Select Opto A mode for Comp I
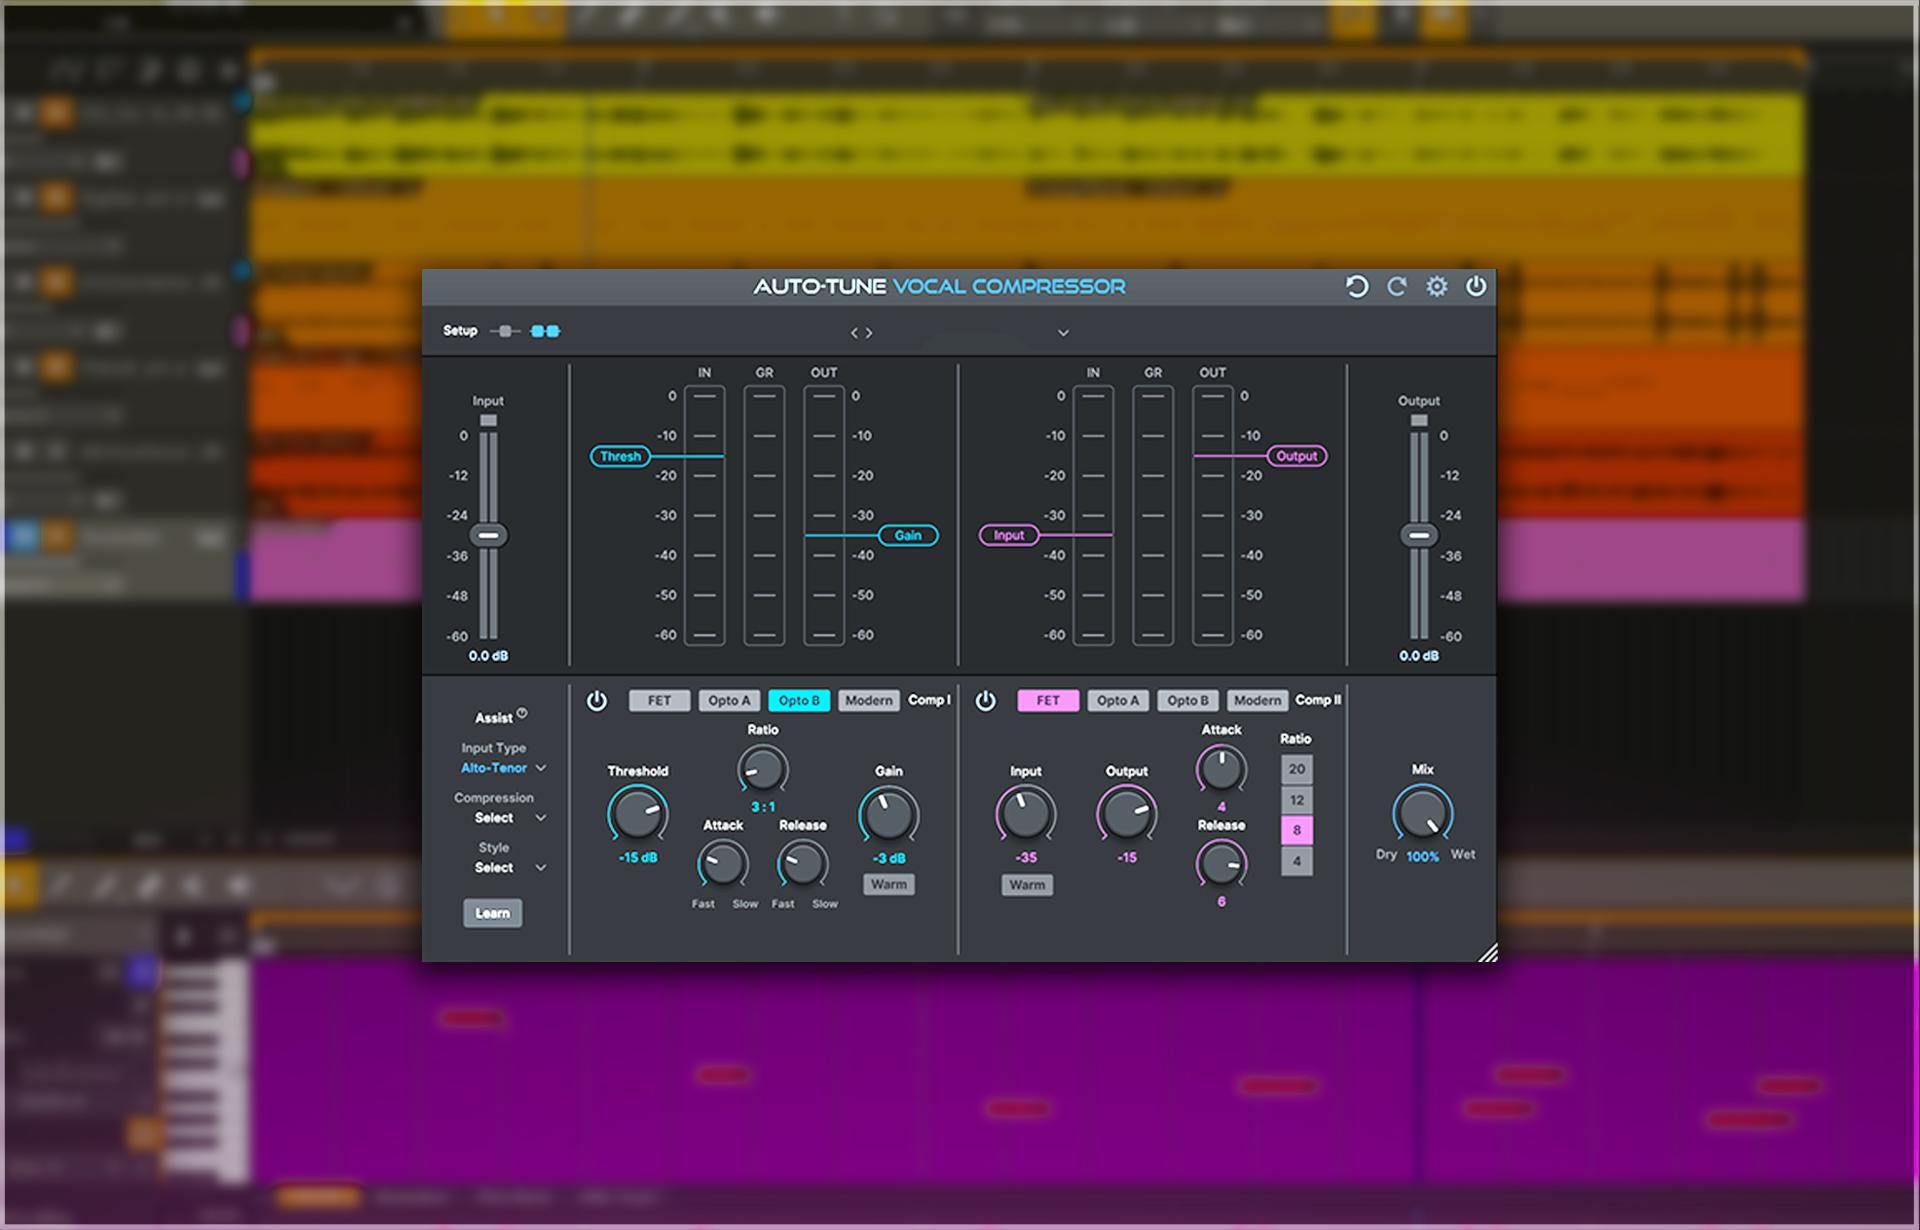1920x1230 pixels. 729,701
